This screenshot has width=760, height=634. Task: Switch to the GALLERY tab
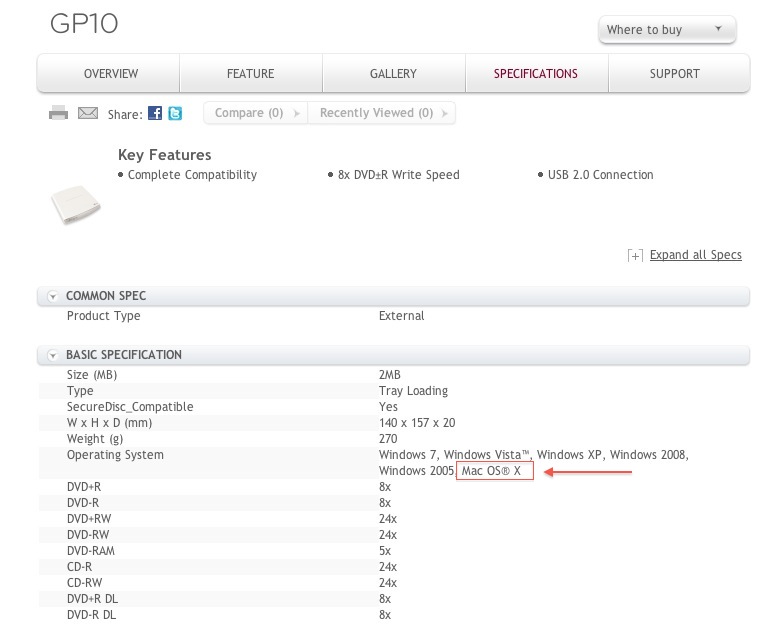pos(393,74)
